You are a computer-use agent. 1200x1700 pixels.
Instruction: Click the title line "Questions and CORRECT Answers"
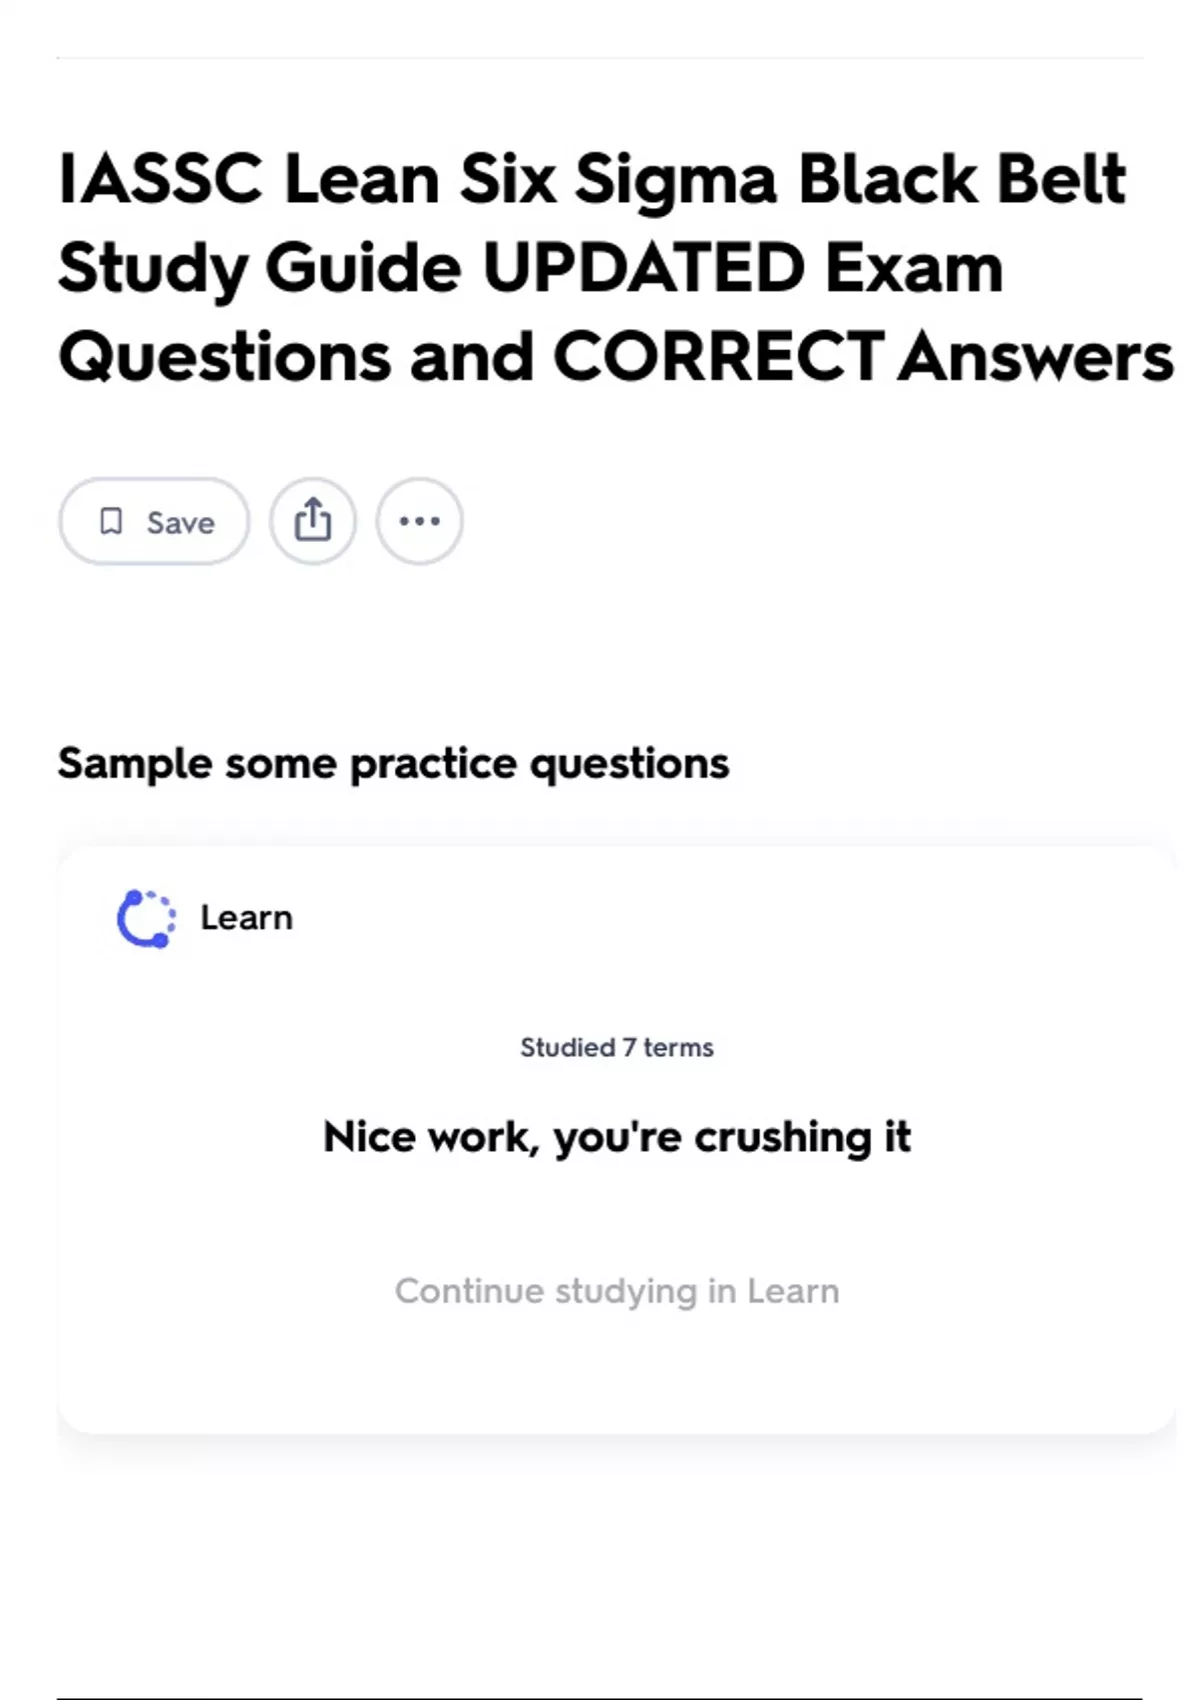point(615,357)
